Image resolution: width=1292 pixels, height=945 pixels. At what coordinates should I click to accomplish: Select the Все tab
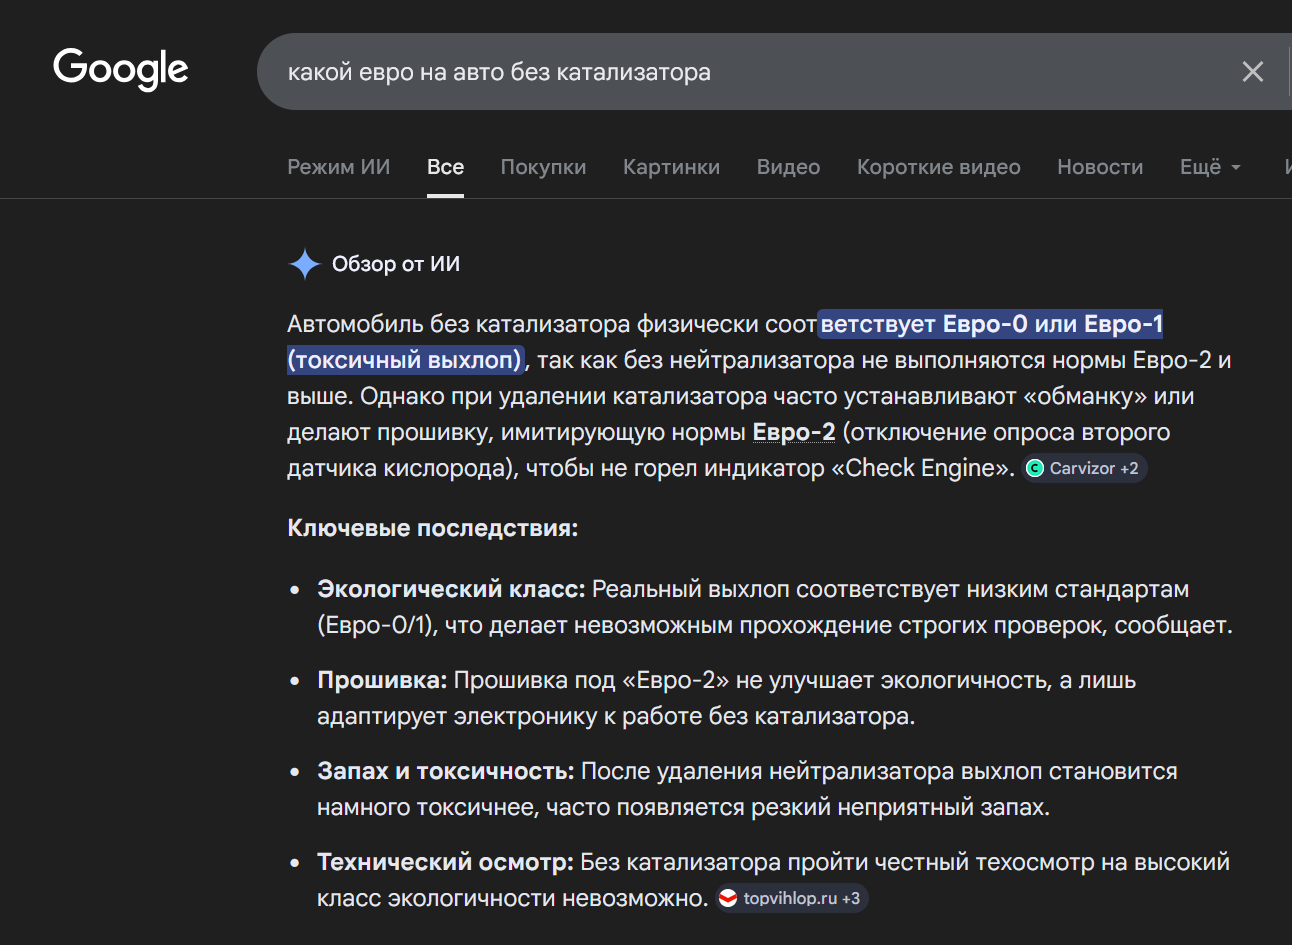tap(445, 167)
